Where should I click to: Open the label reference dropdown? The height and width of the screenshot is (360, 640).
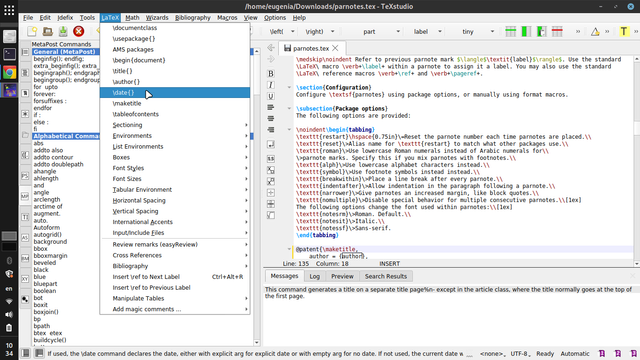click(427, 31)
